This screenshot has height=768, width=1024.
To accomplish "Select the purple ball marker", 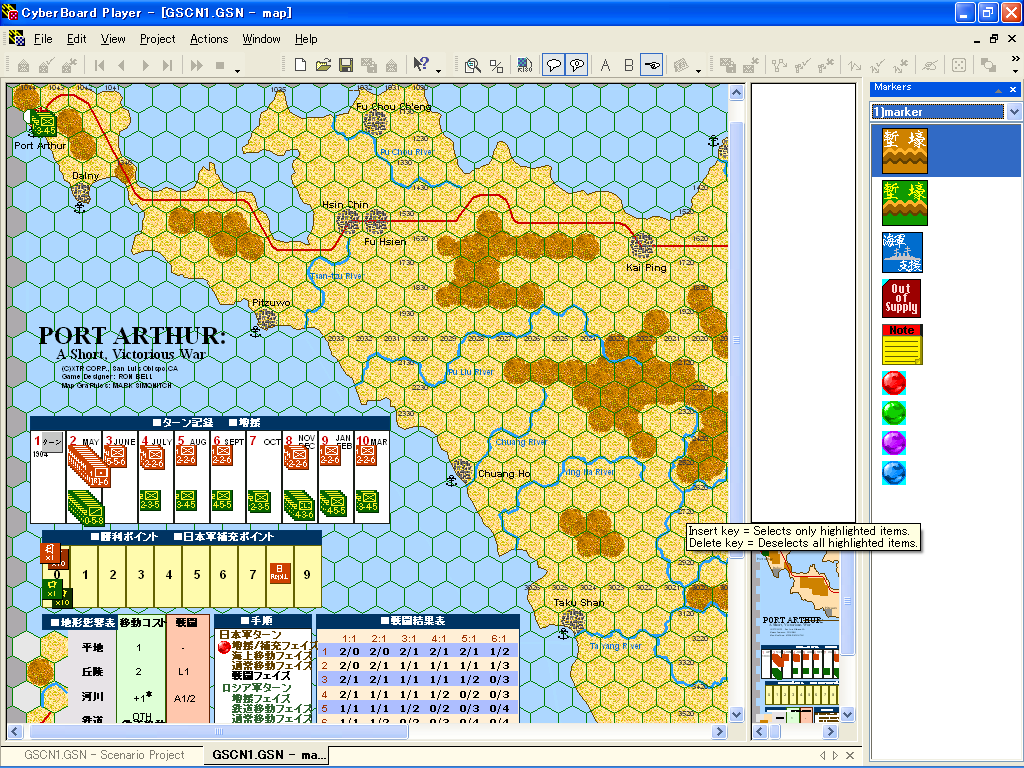I will pyautogui.click(x=893, y=443).
